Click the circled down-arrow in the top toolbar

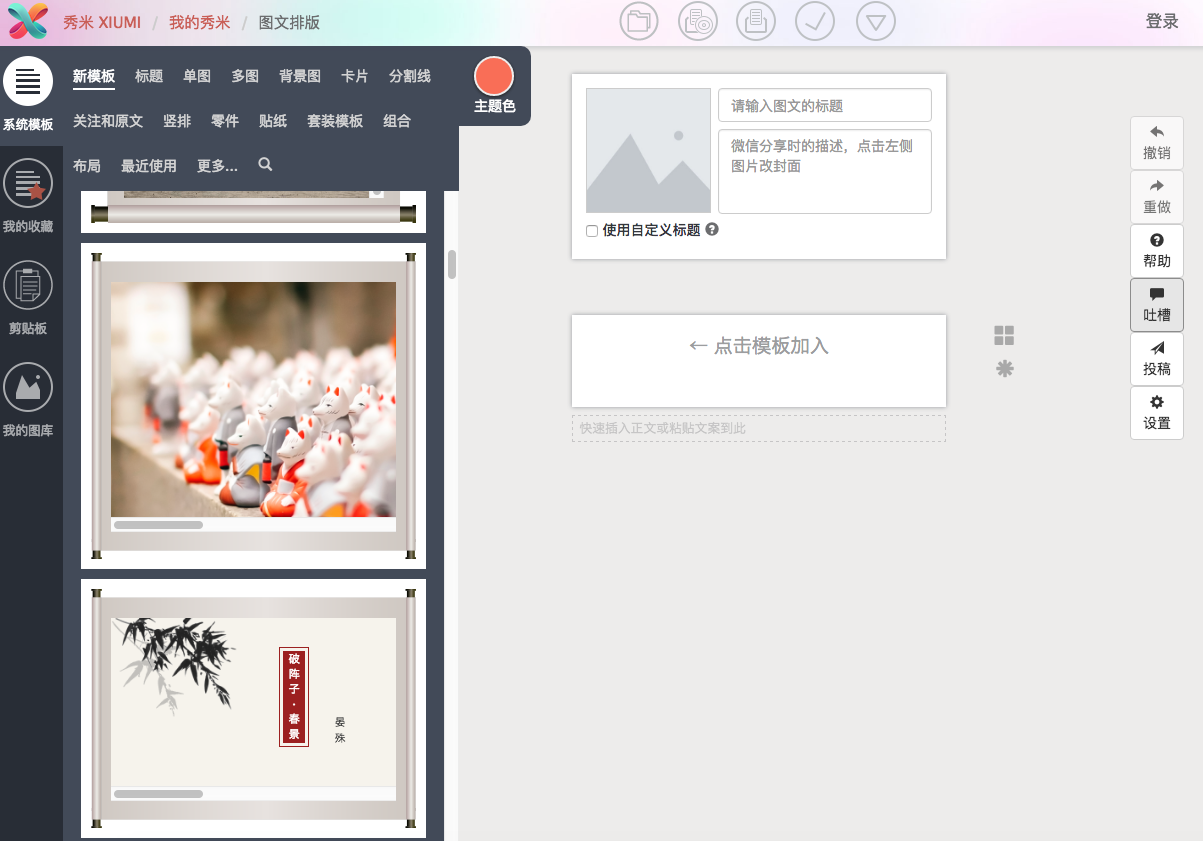[875, 21]
